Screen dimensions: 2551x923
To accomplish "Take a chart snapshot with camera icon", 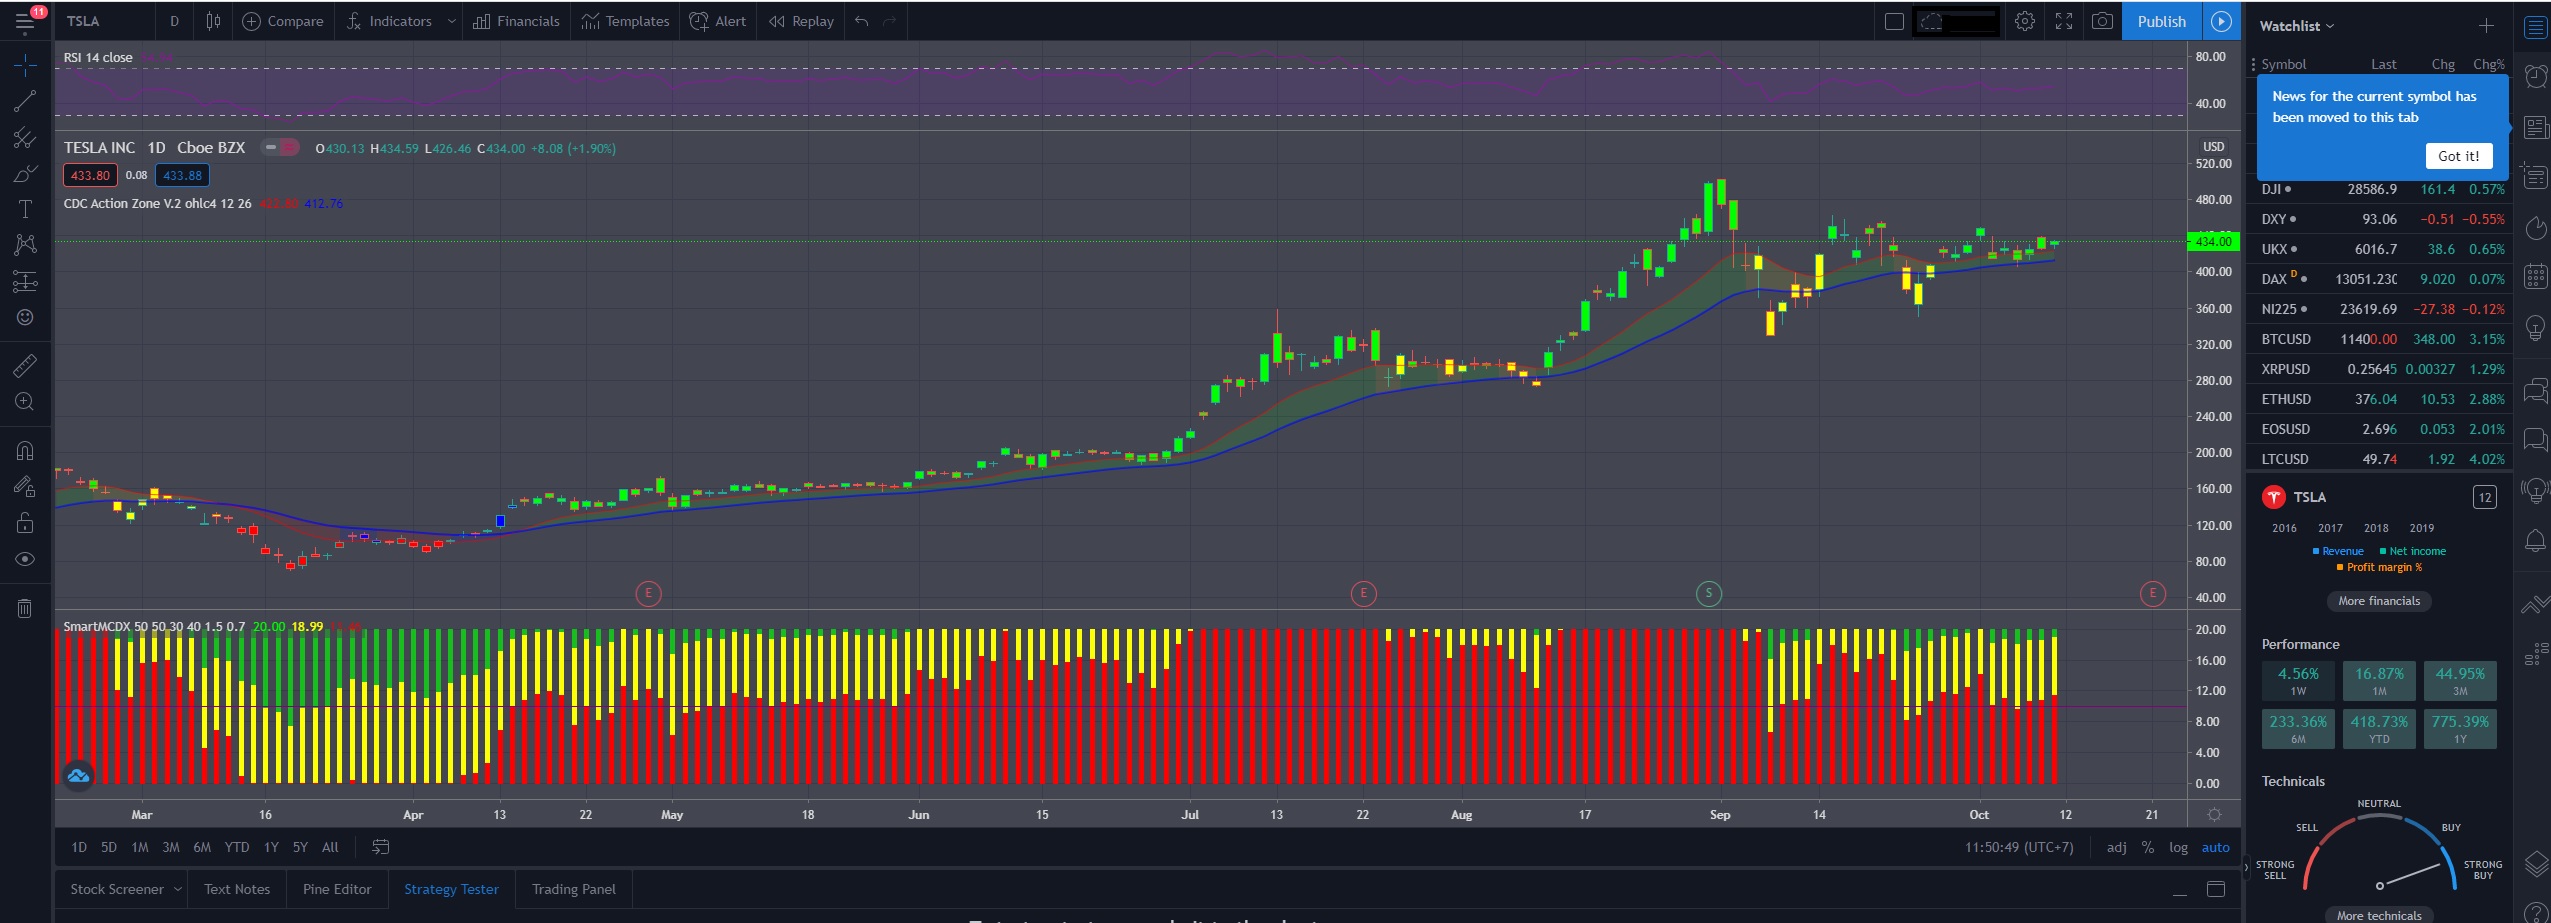I will click(2102, 21).
